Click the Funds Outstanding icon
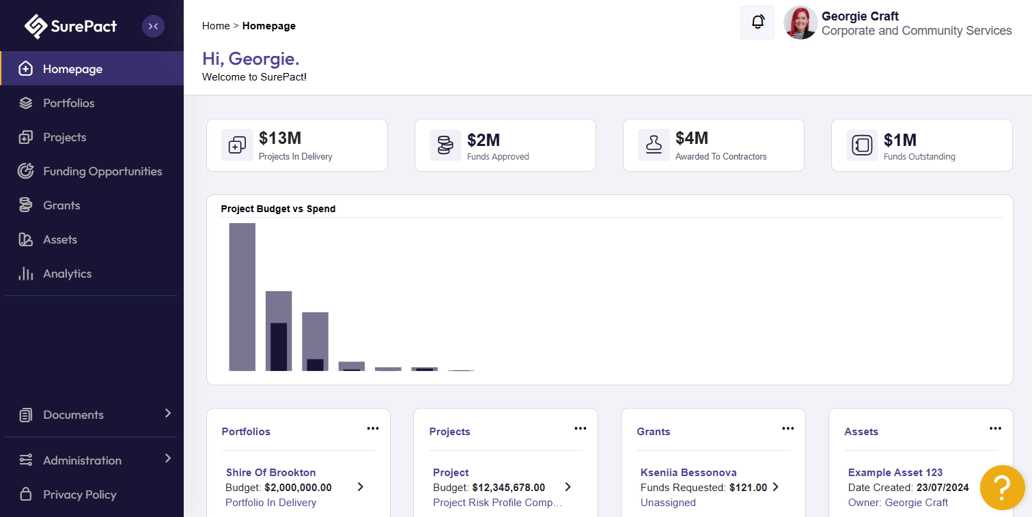Viewport: 1032px width, 517px height. coord(862,145)
